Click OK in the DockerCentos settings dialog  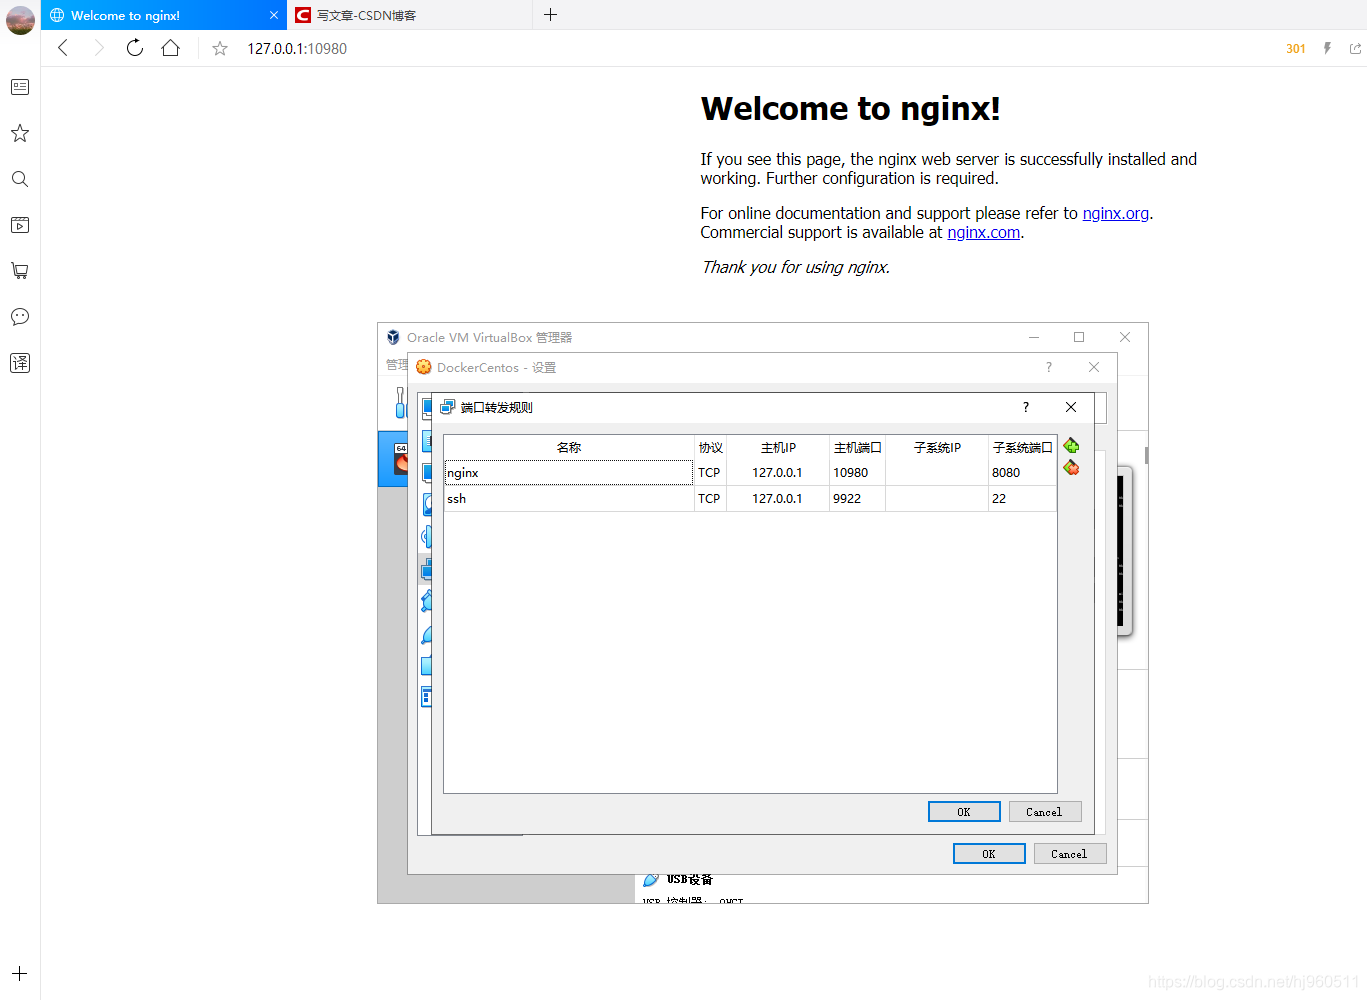(x=989, y=854)
